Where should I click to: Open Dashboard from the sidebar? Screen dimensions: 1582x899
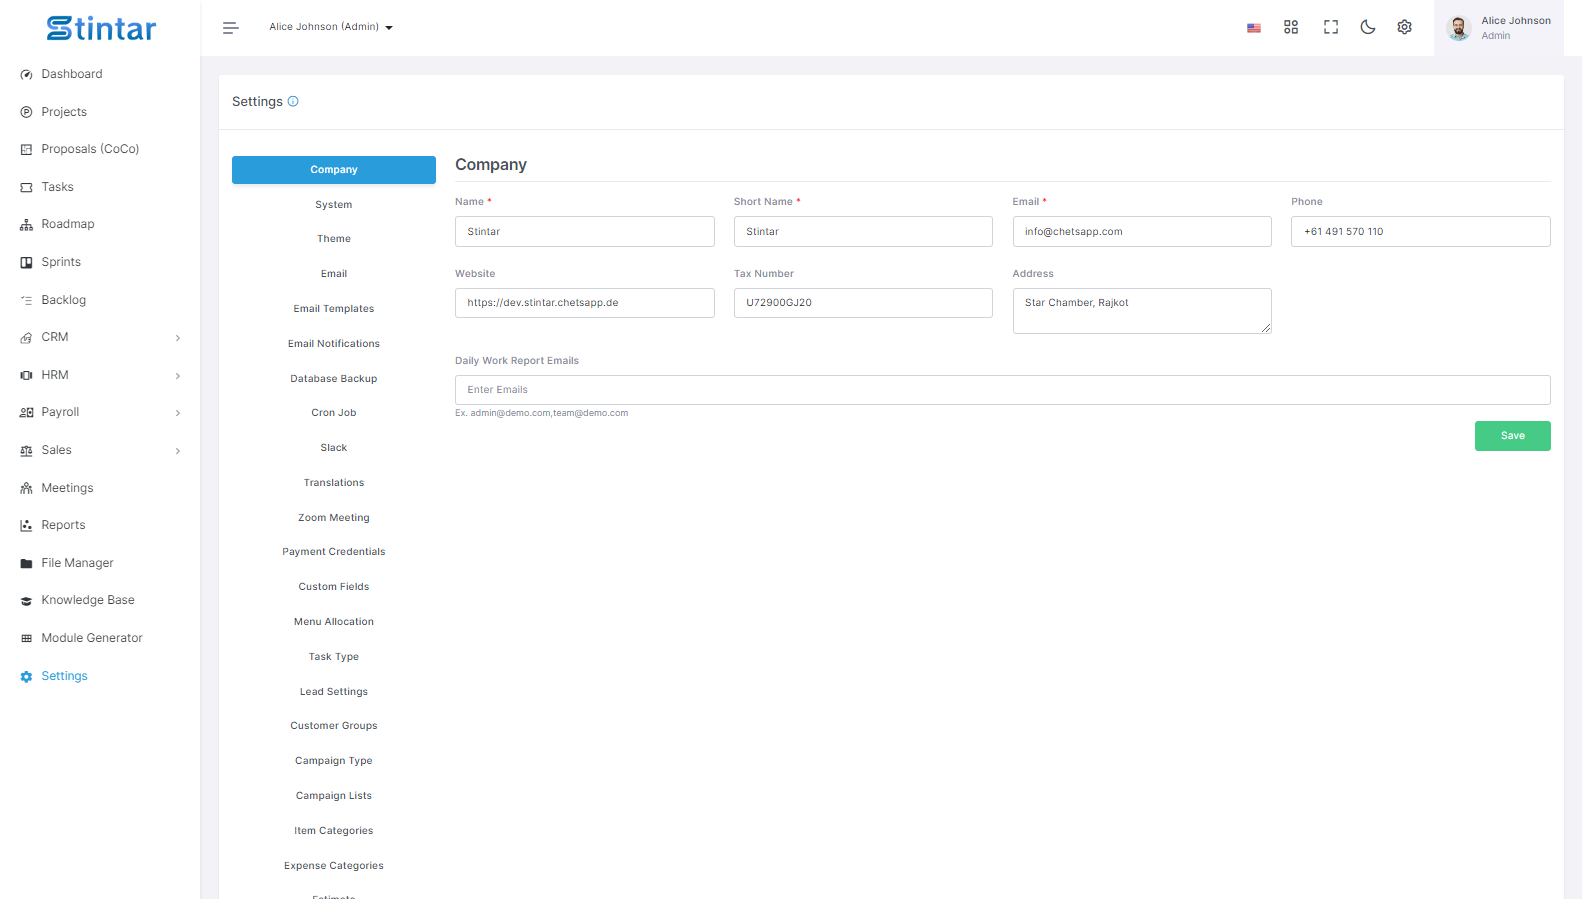[71, 74]
